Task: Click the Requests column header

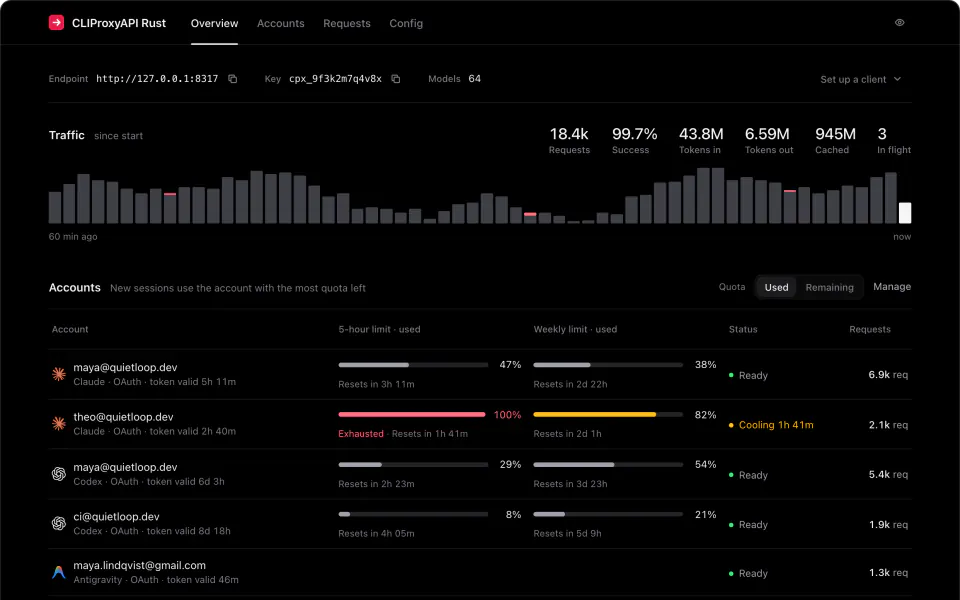Action: [869, 329]
